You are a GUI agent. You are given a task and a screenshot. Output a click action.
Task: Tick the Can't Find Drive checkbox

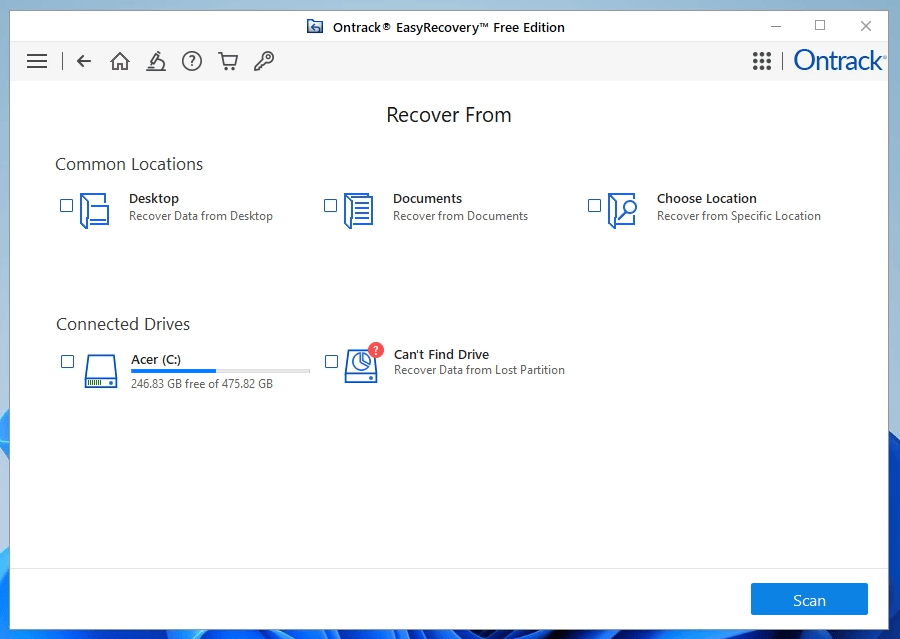(x=331, y=361)
